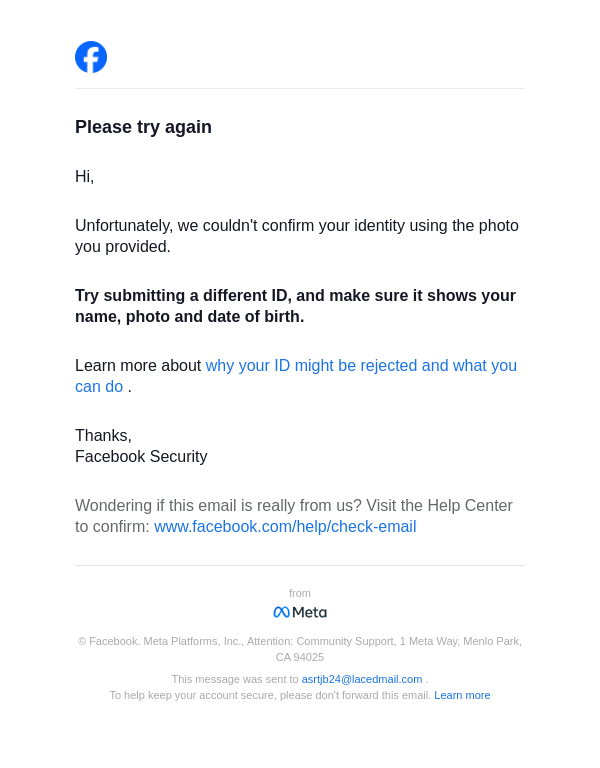Click the "Thanks," sign-off line

[103, 436]
